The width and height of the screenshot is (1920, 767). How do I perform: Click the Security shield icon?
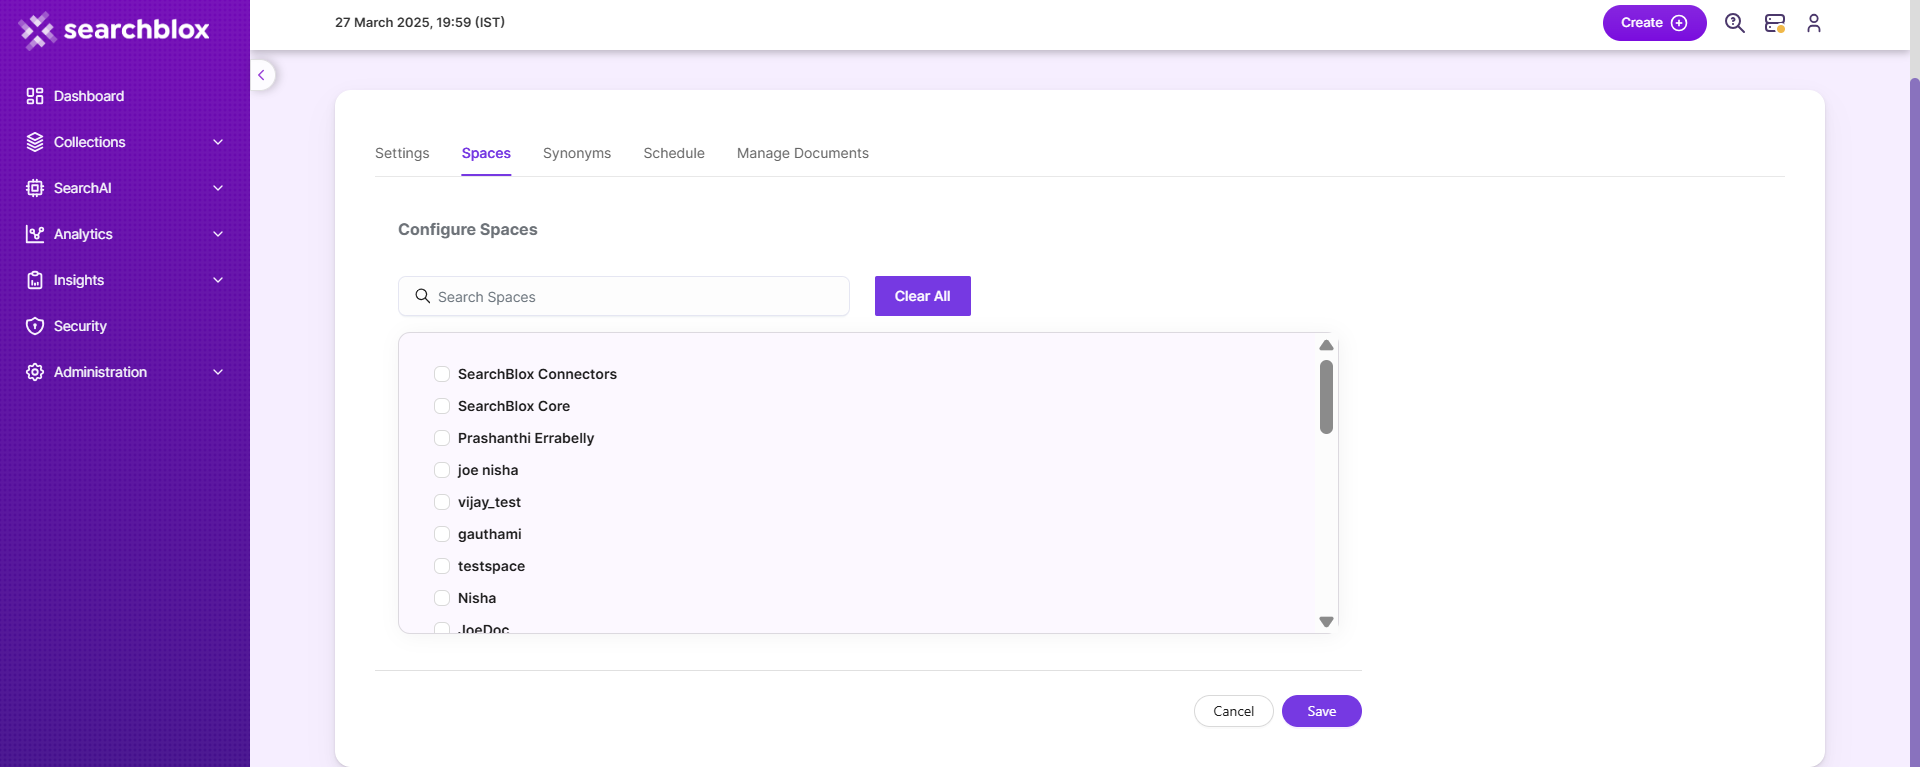click(35, 326)
